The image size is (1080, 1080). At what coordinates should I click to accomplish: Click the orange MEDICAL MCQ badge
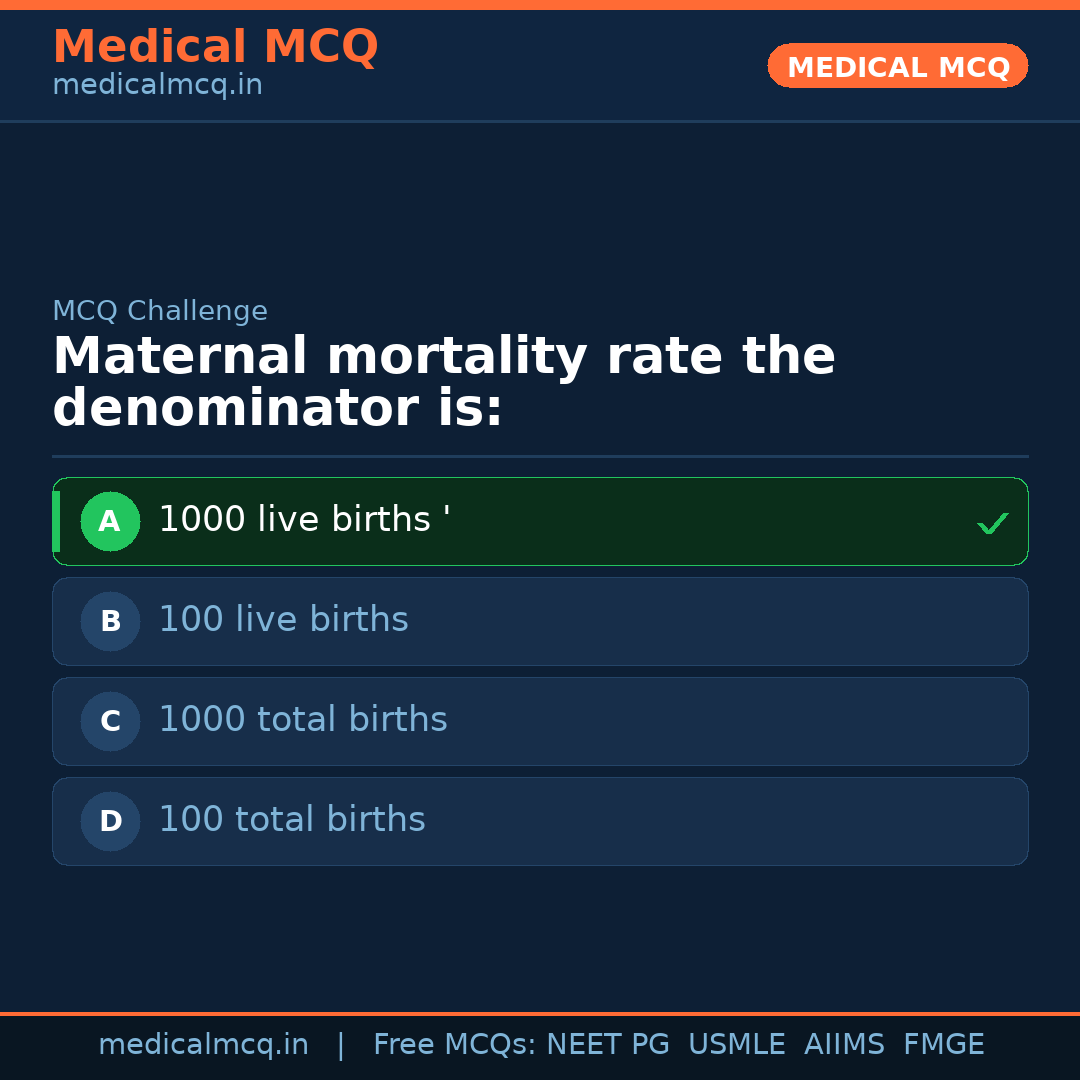[x=897, y=66]
